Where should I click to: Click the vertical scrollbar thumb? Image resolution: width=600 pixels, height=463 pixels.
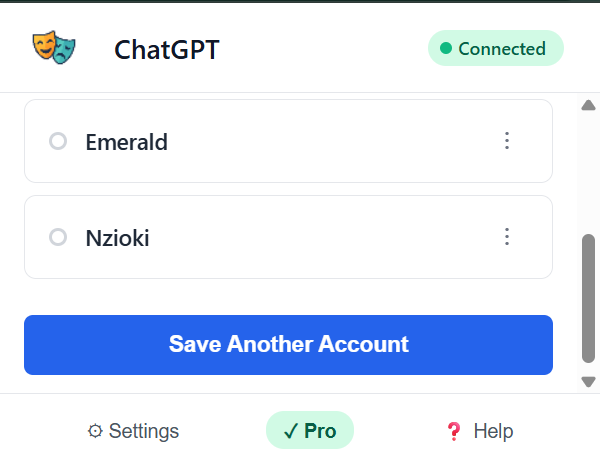588,298
